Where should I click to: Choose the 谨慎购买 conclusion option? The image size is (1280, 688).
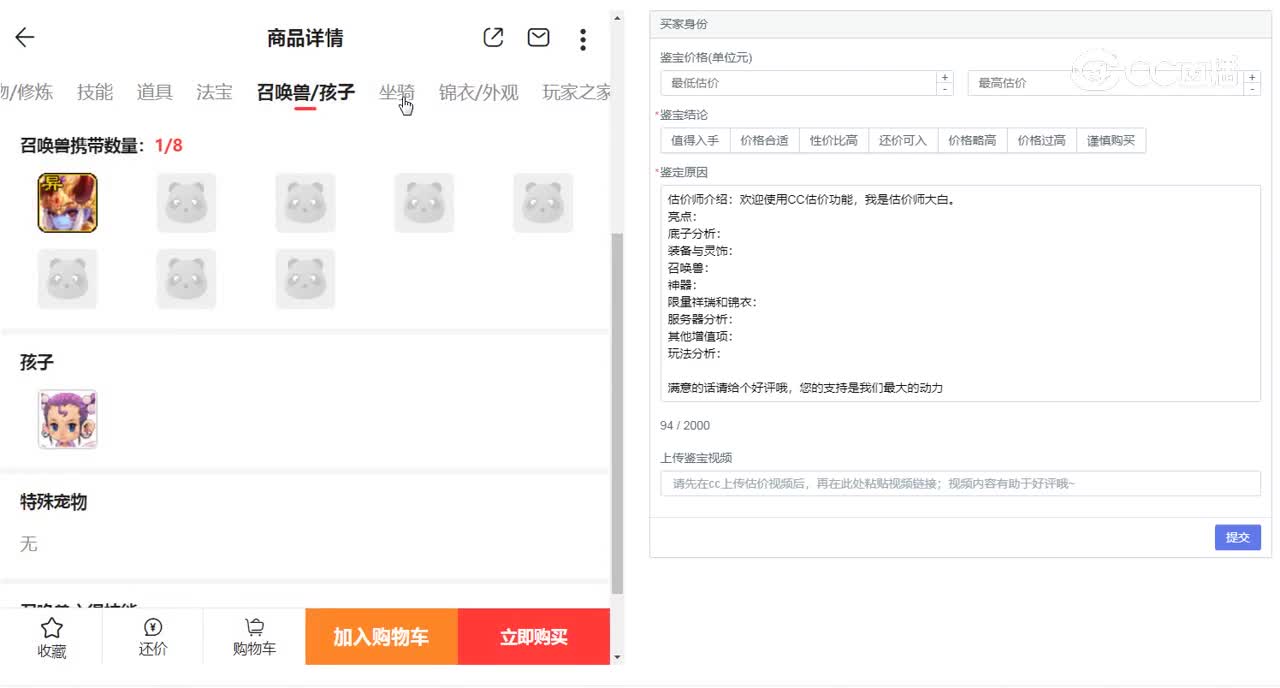[1111, 141]
